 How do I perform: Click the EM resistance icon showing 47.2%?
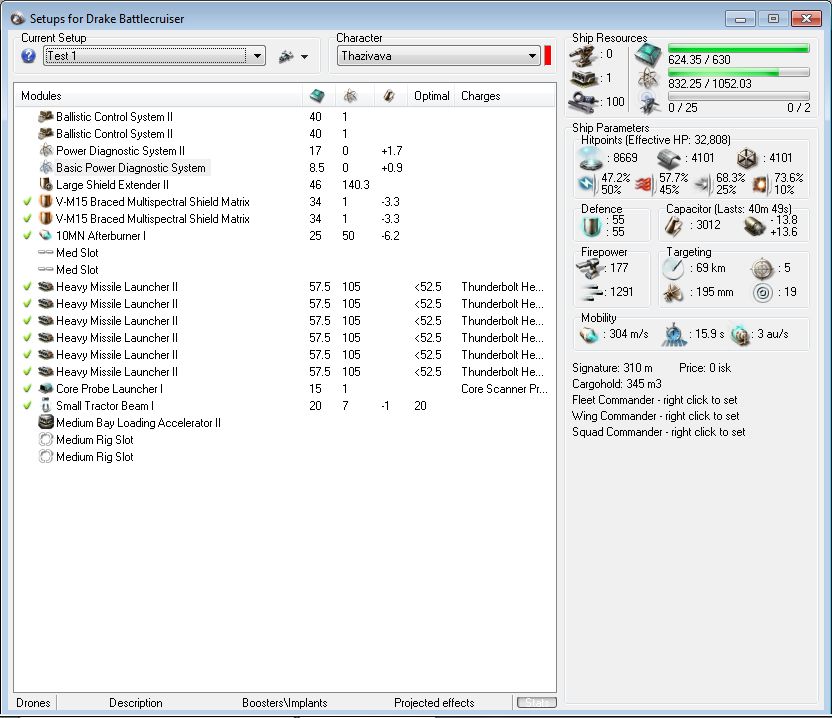pos(587,184)
